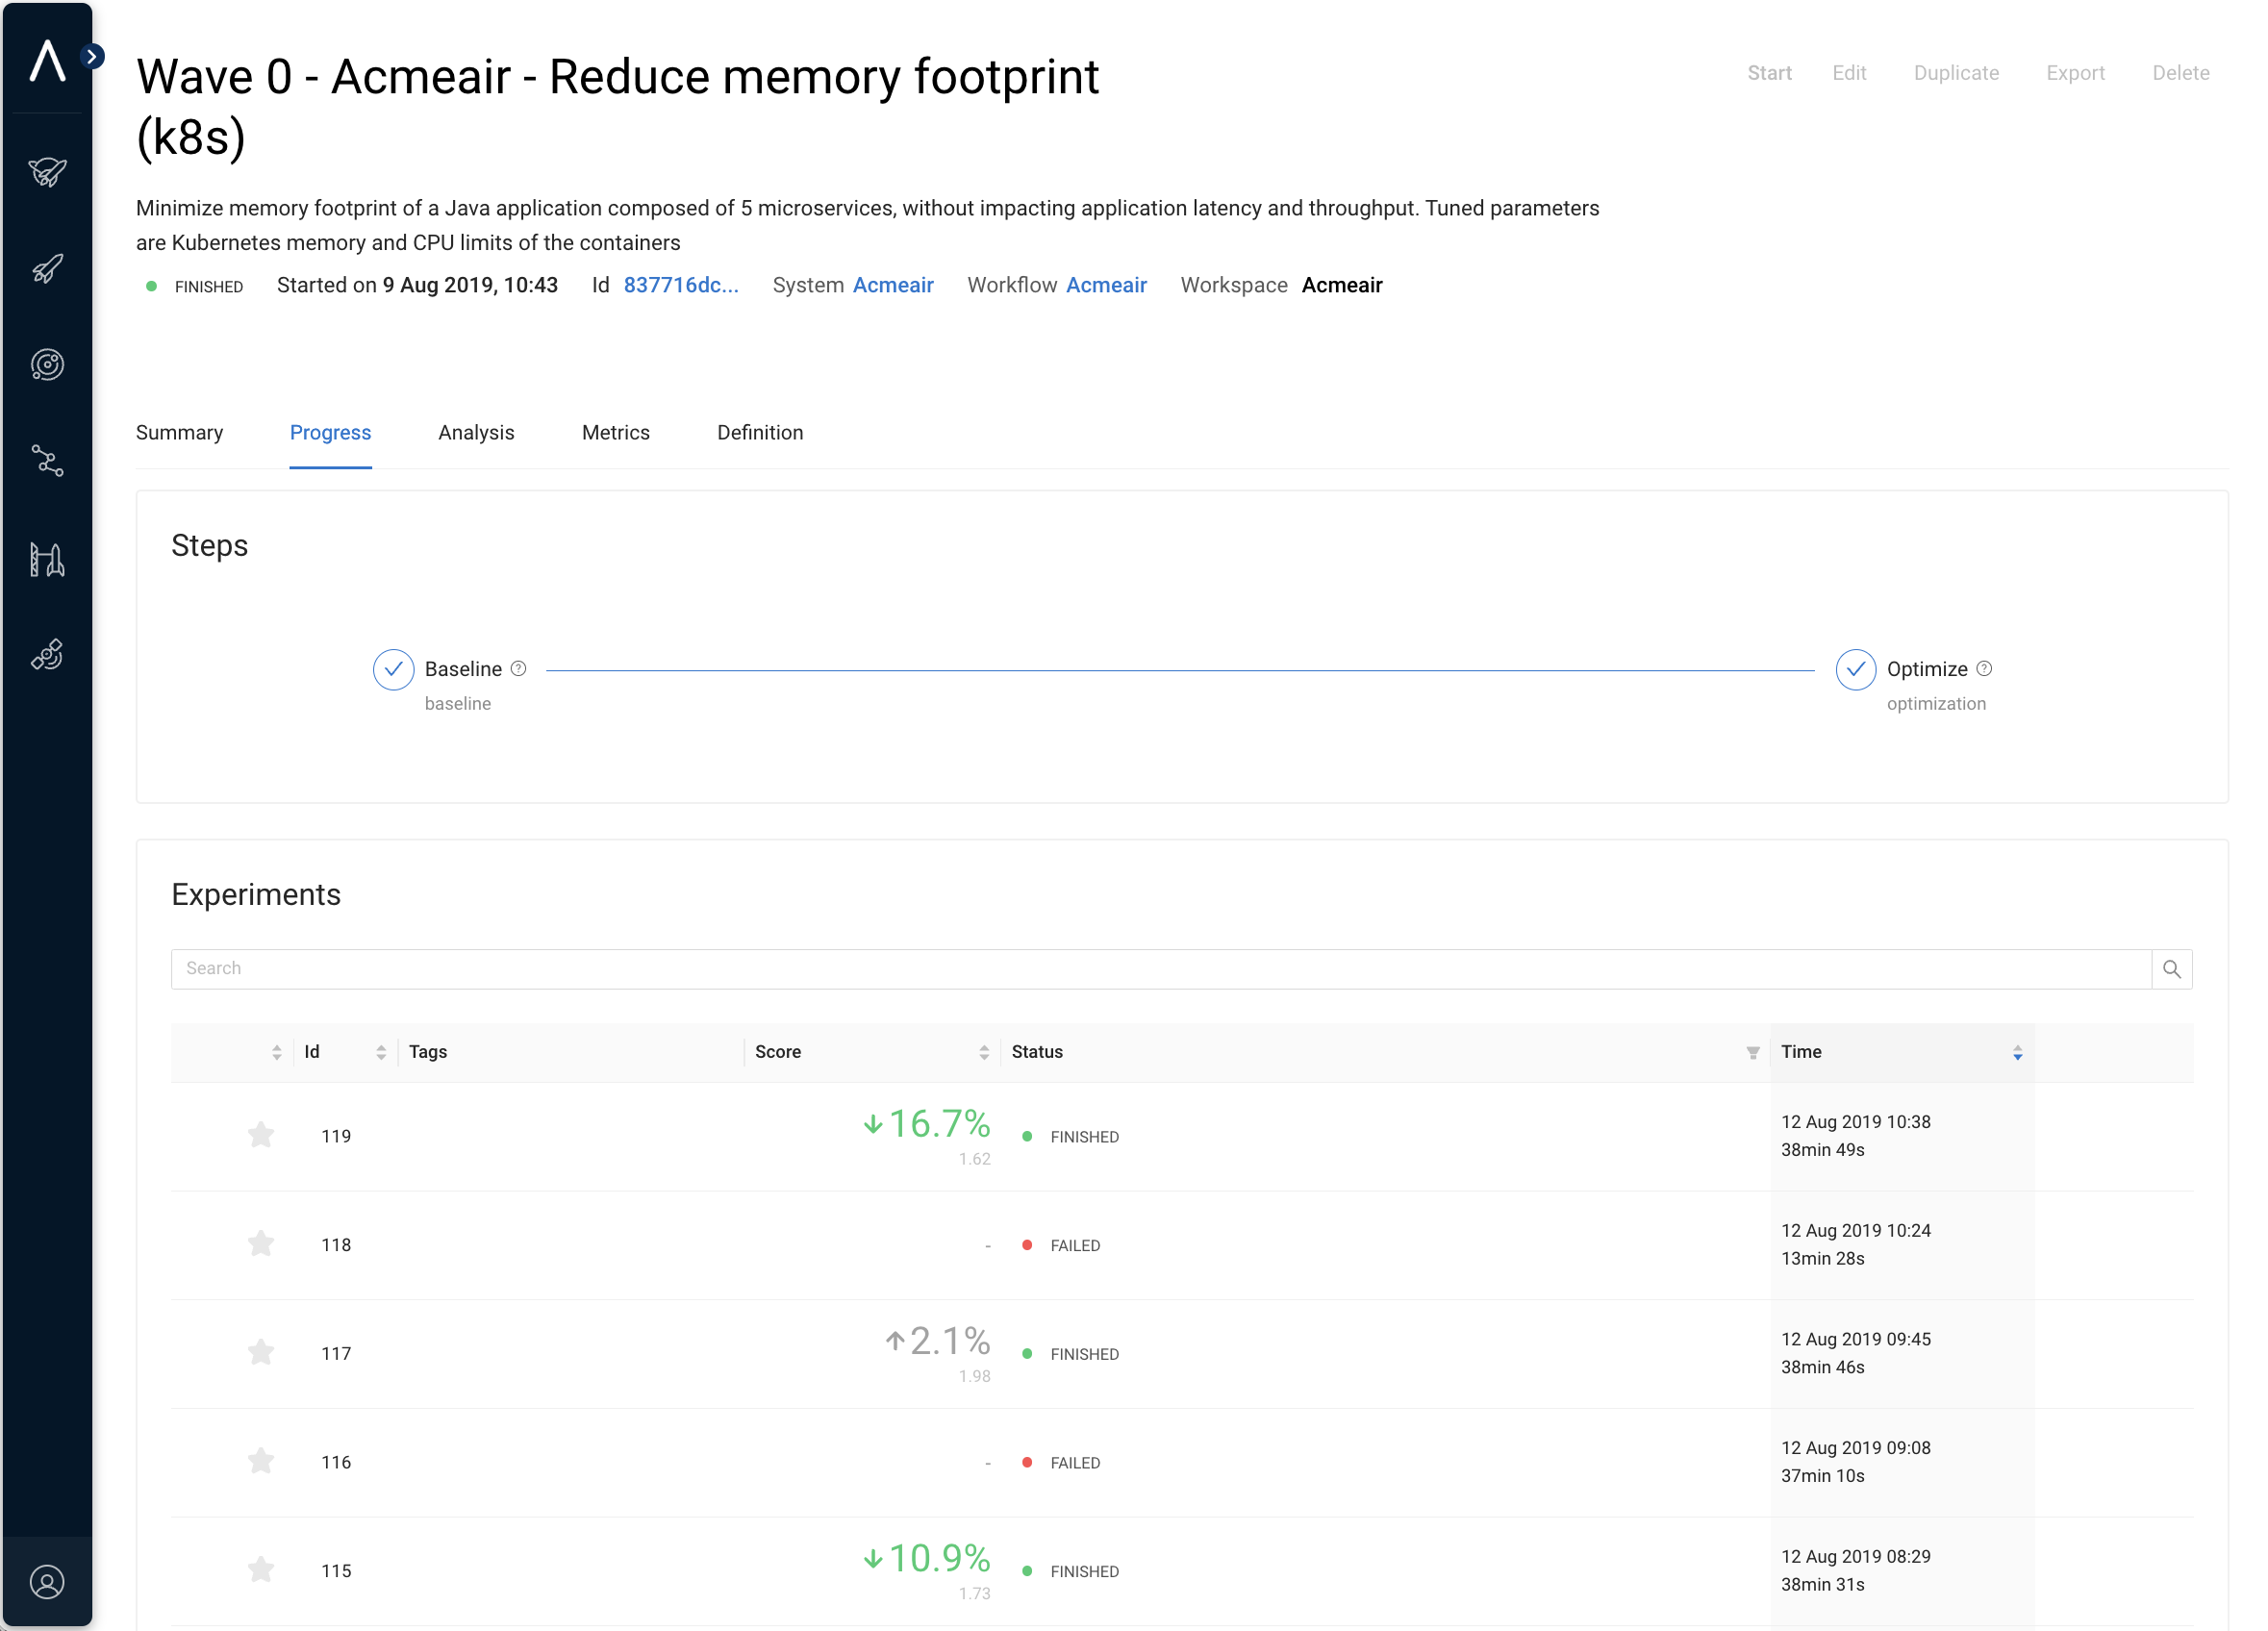This screenshot has width=2268, height=1631.
Task: Star experiment 119 as favorite
Action: (x=261, y=1135)
